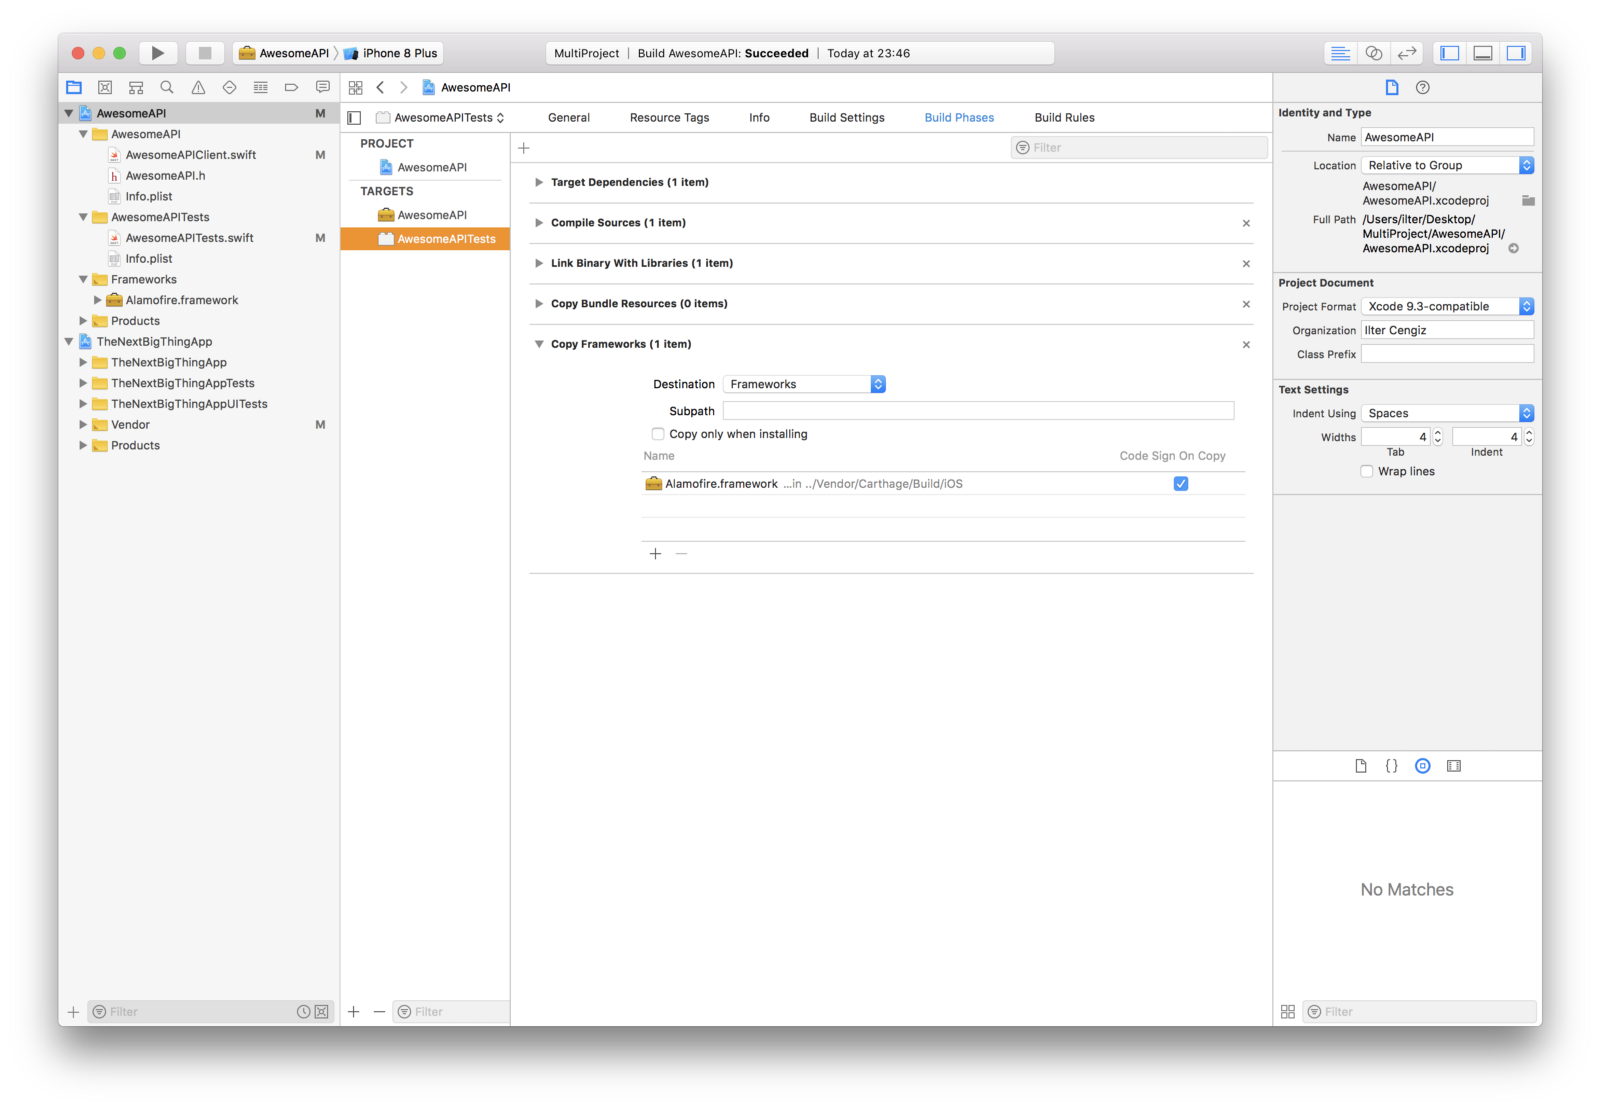
Task: Open the Symbol navigator icon
Action: (x=136, y=88)
